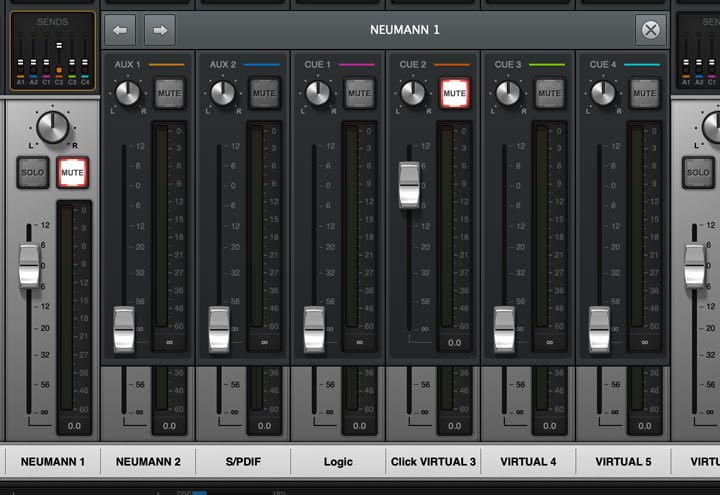Click the CUE 2 pan knob
The height and width of the screenshot is (495, 720).
tap(413, 93)
